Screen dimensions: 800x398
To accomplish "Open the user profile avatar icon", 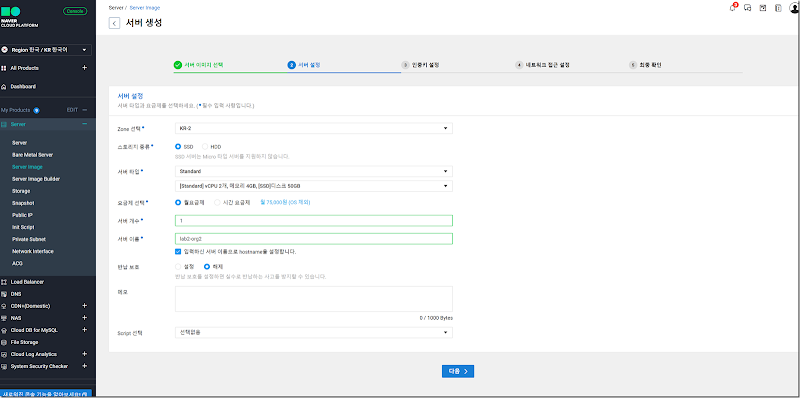I will 794,7.
